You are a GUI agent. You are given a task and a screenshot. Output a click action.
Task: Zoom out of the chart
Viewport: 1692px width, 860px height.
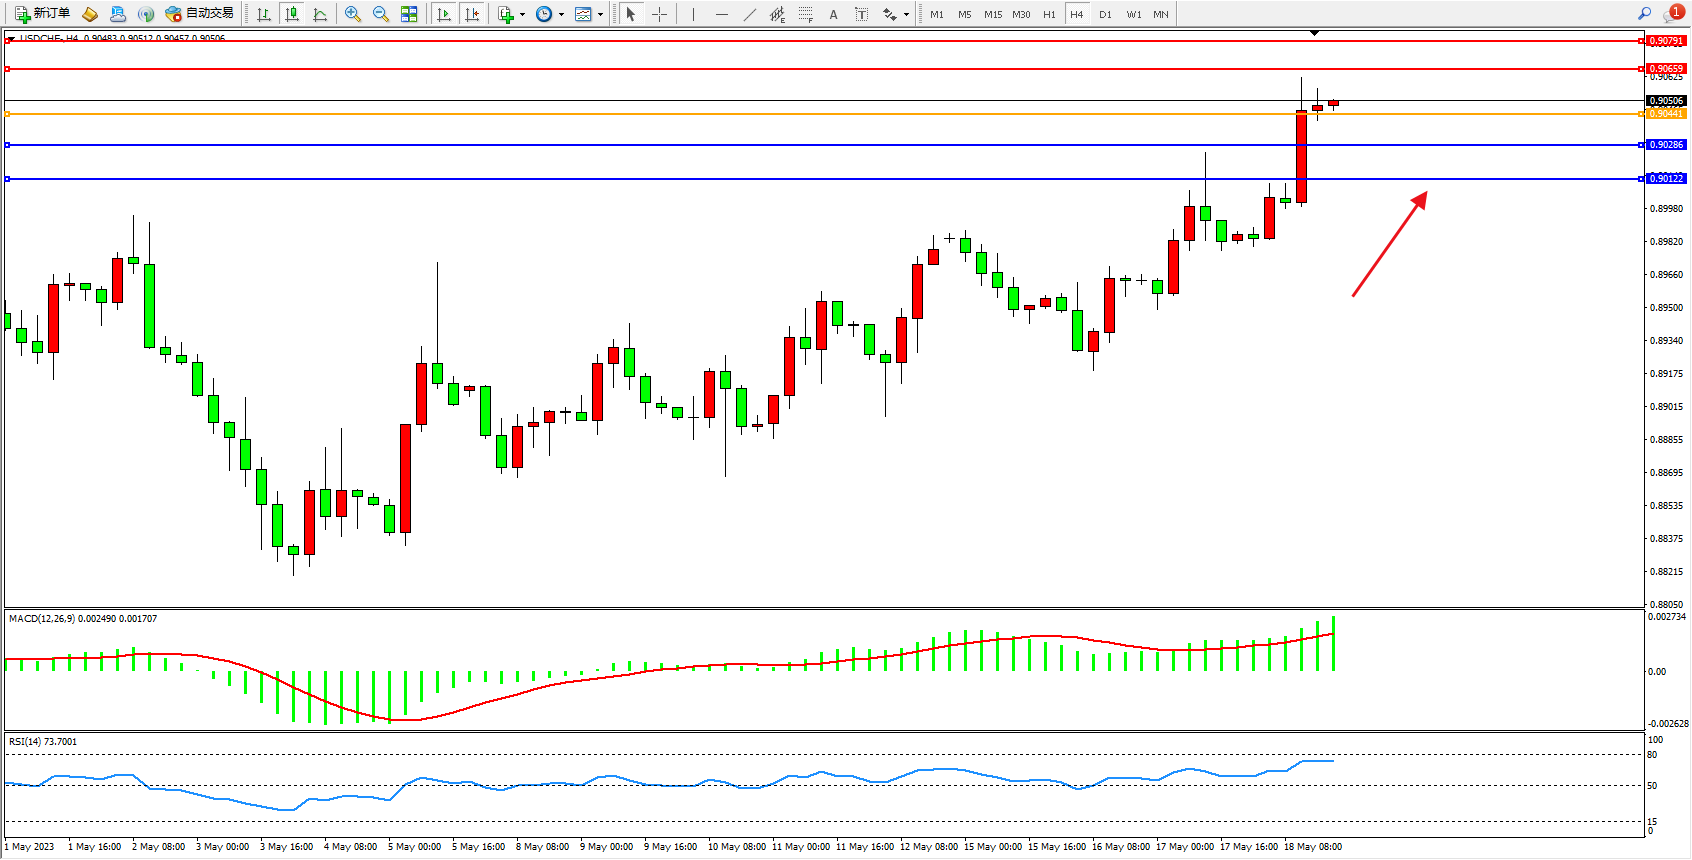click(x=381, y=14)
